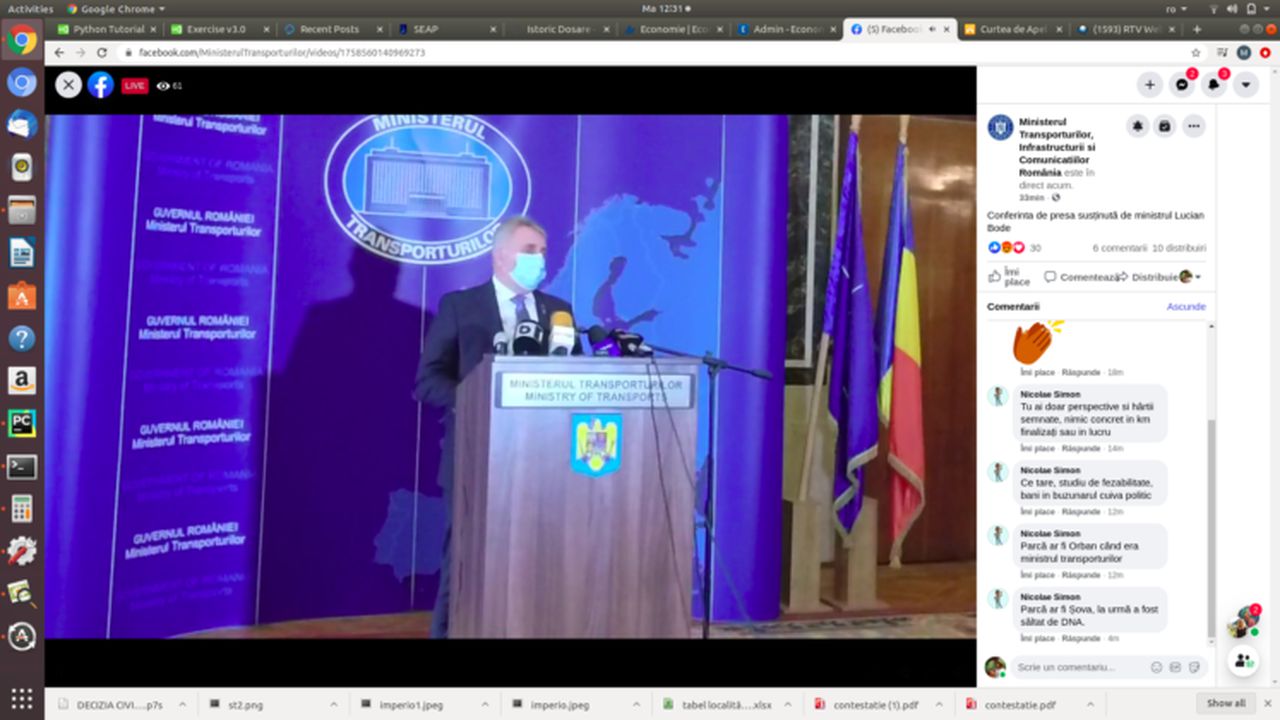Open Messenger chats icon
Screen dimensions: 1280x720
coord(1182,85)
